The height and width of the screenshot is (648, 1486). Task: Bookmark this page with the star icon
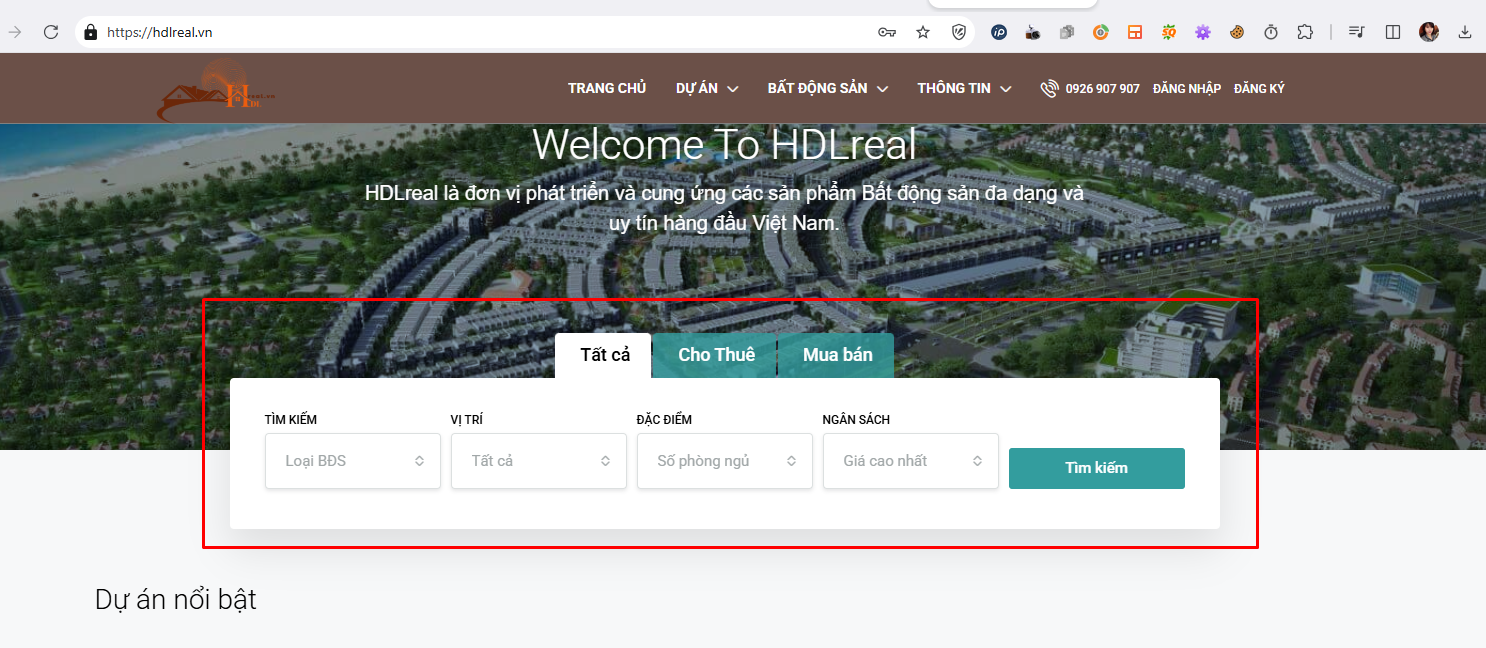tap(923, 32)
